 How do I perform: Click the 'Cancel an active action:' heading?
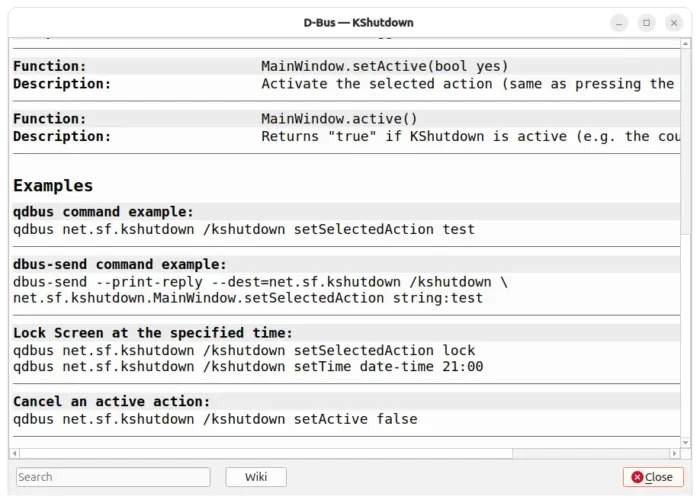click(112, 402)
